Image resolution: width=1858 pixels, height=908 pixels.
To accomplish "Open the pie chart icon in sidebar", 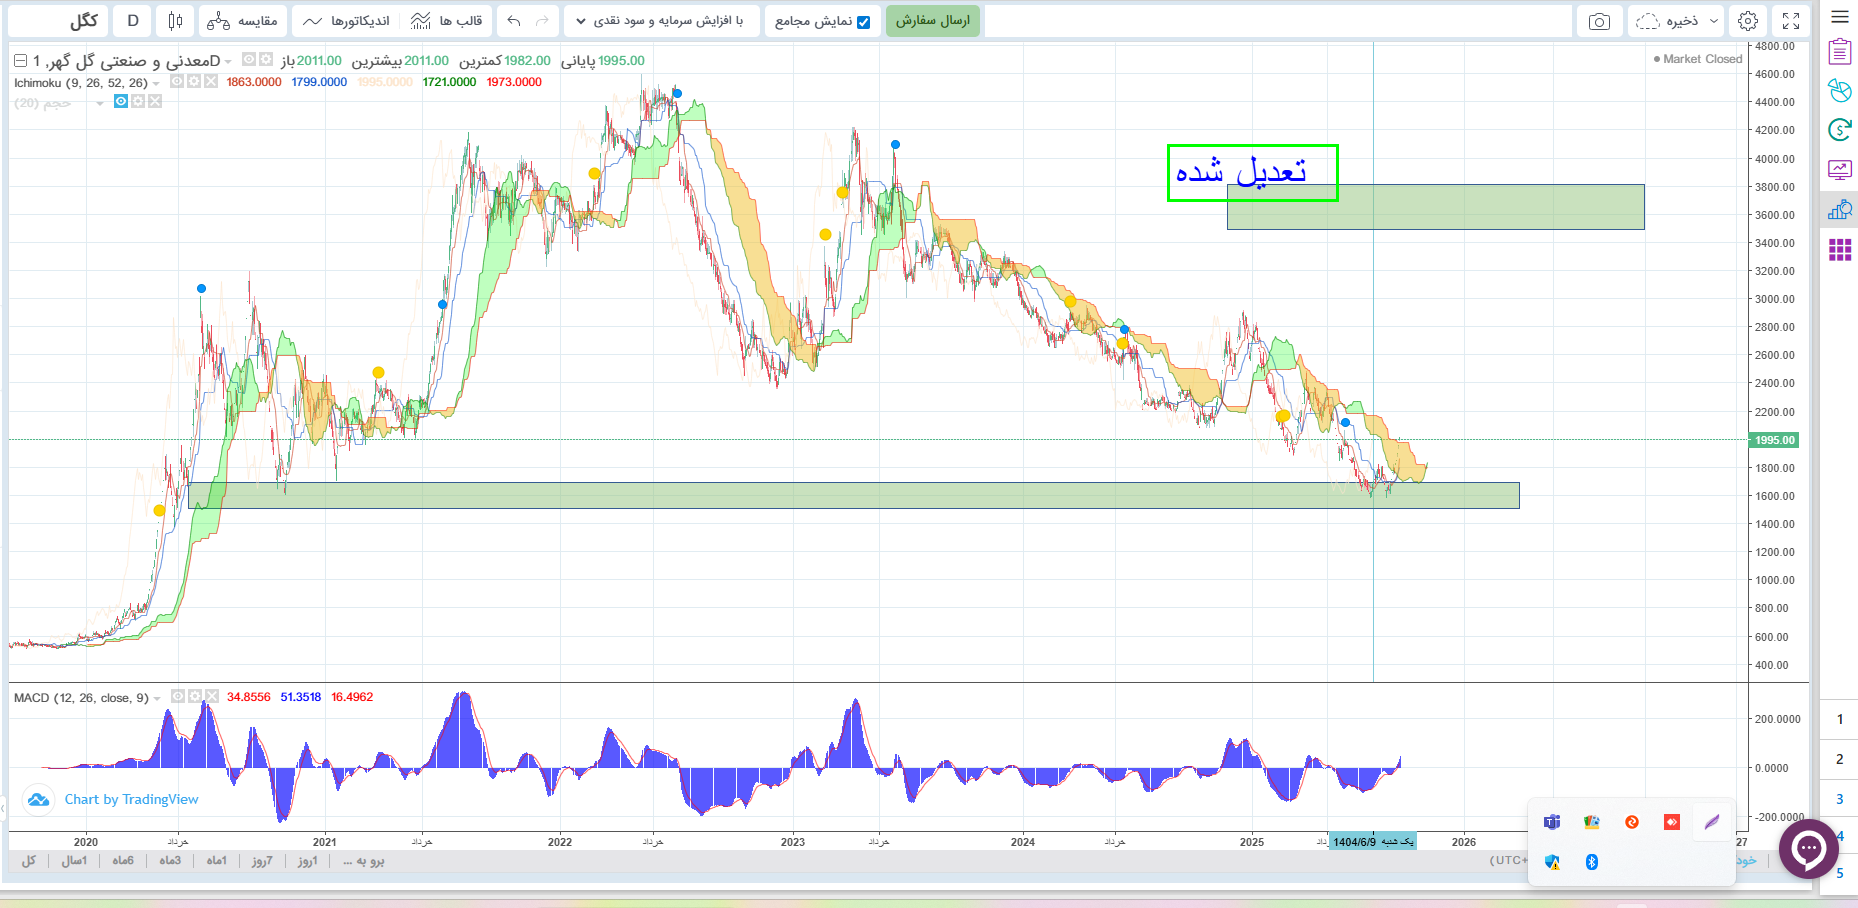I will 1839,91.
